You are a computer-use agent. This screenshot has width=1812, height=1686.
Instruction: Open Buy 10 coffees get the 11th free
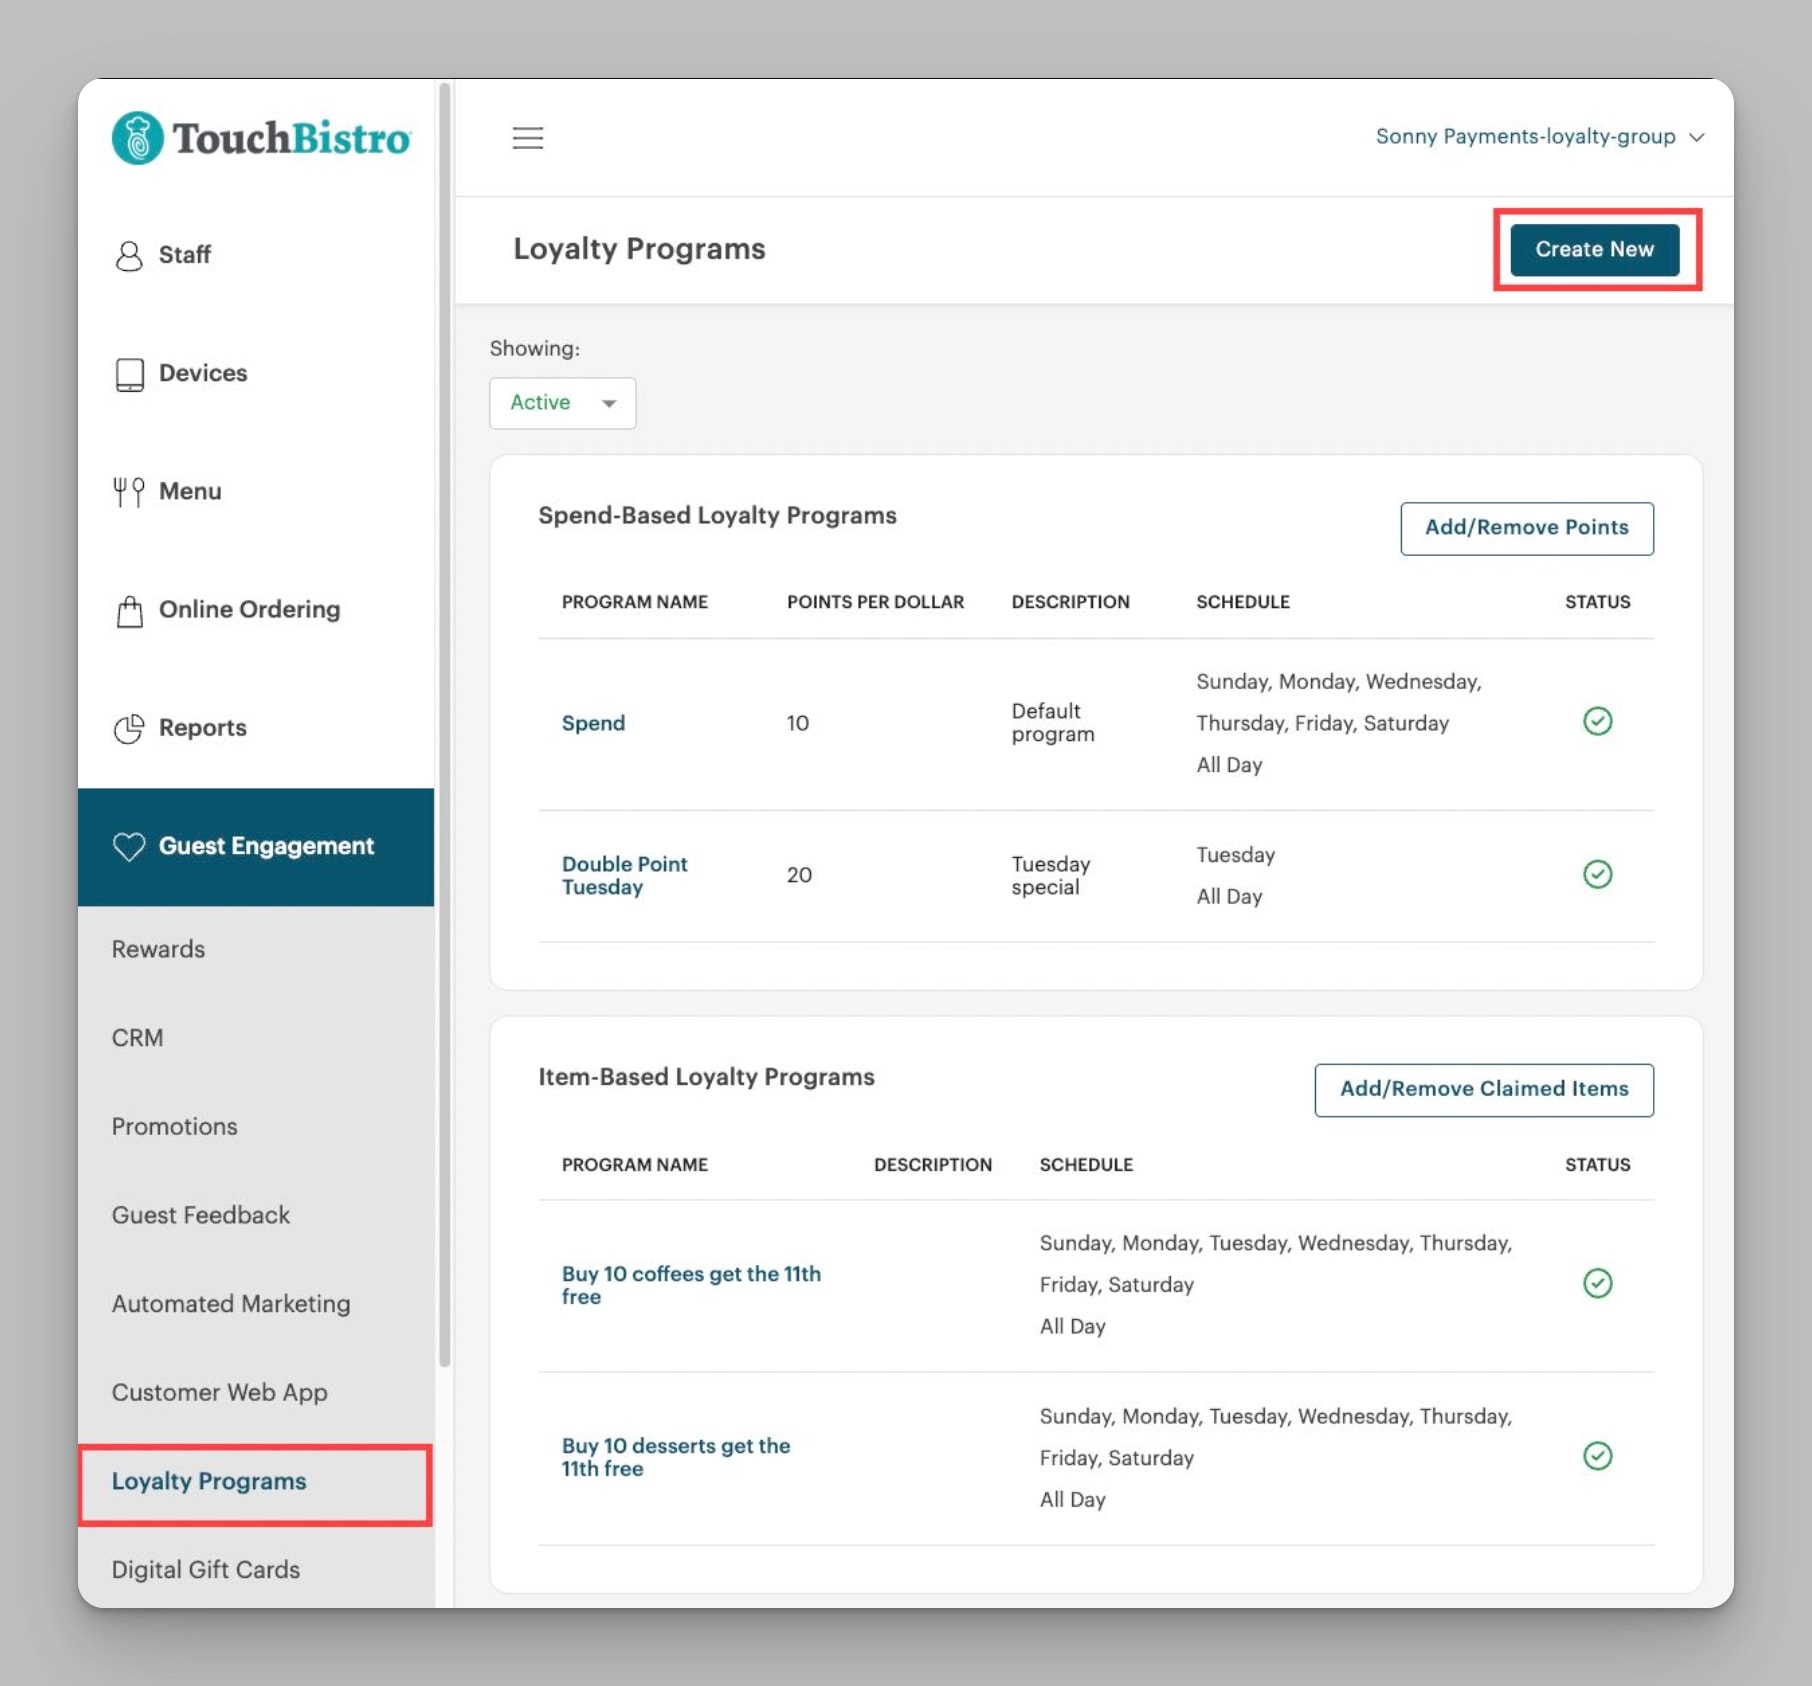click(691, 1285)
